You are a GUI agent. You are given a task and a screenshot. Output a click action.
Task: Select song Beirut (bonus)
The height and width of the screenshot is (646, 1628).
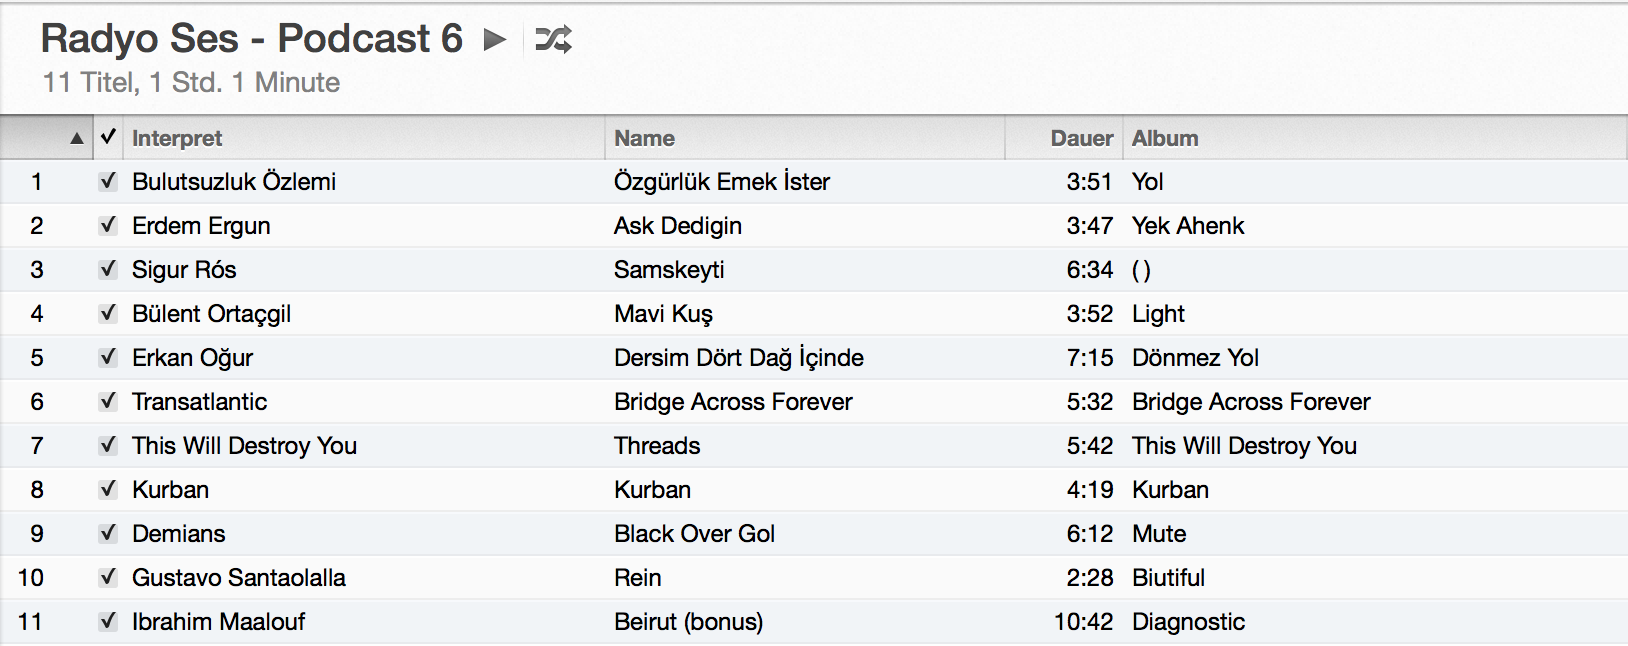(688, 622)
